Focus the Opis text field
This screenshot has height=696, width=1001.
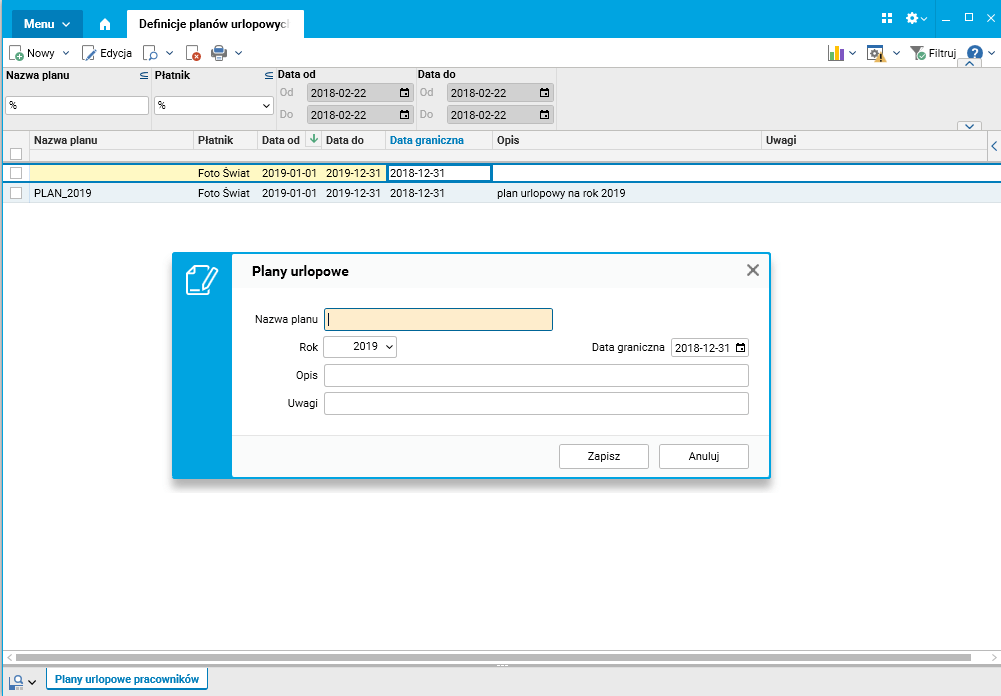[x=536, y=375]
